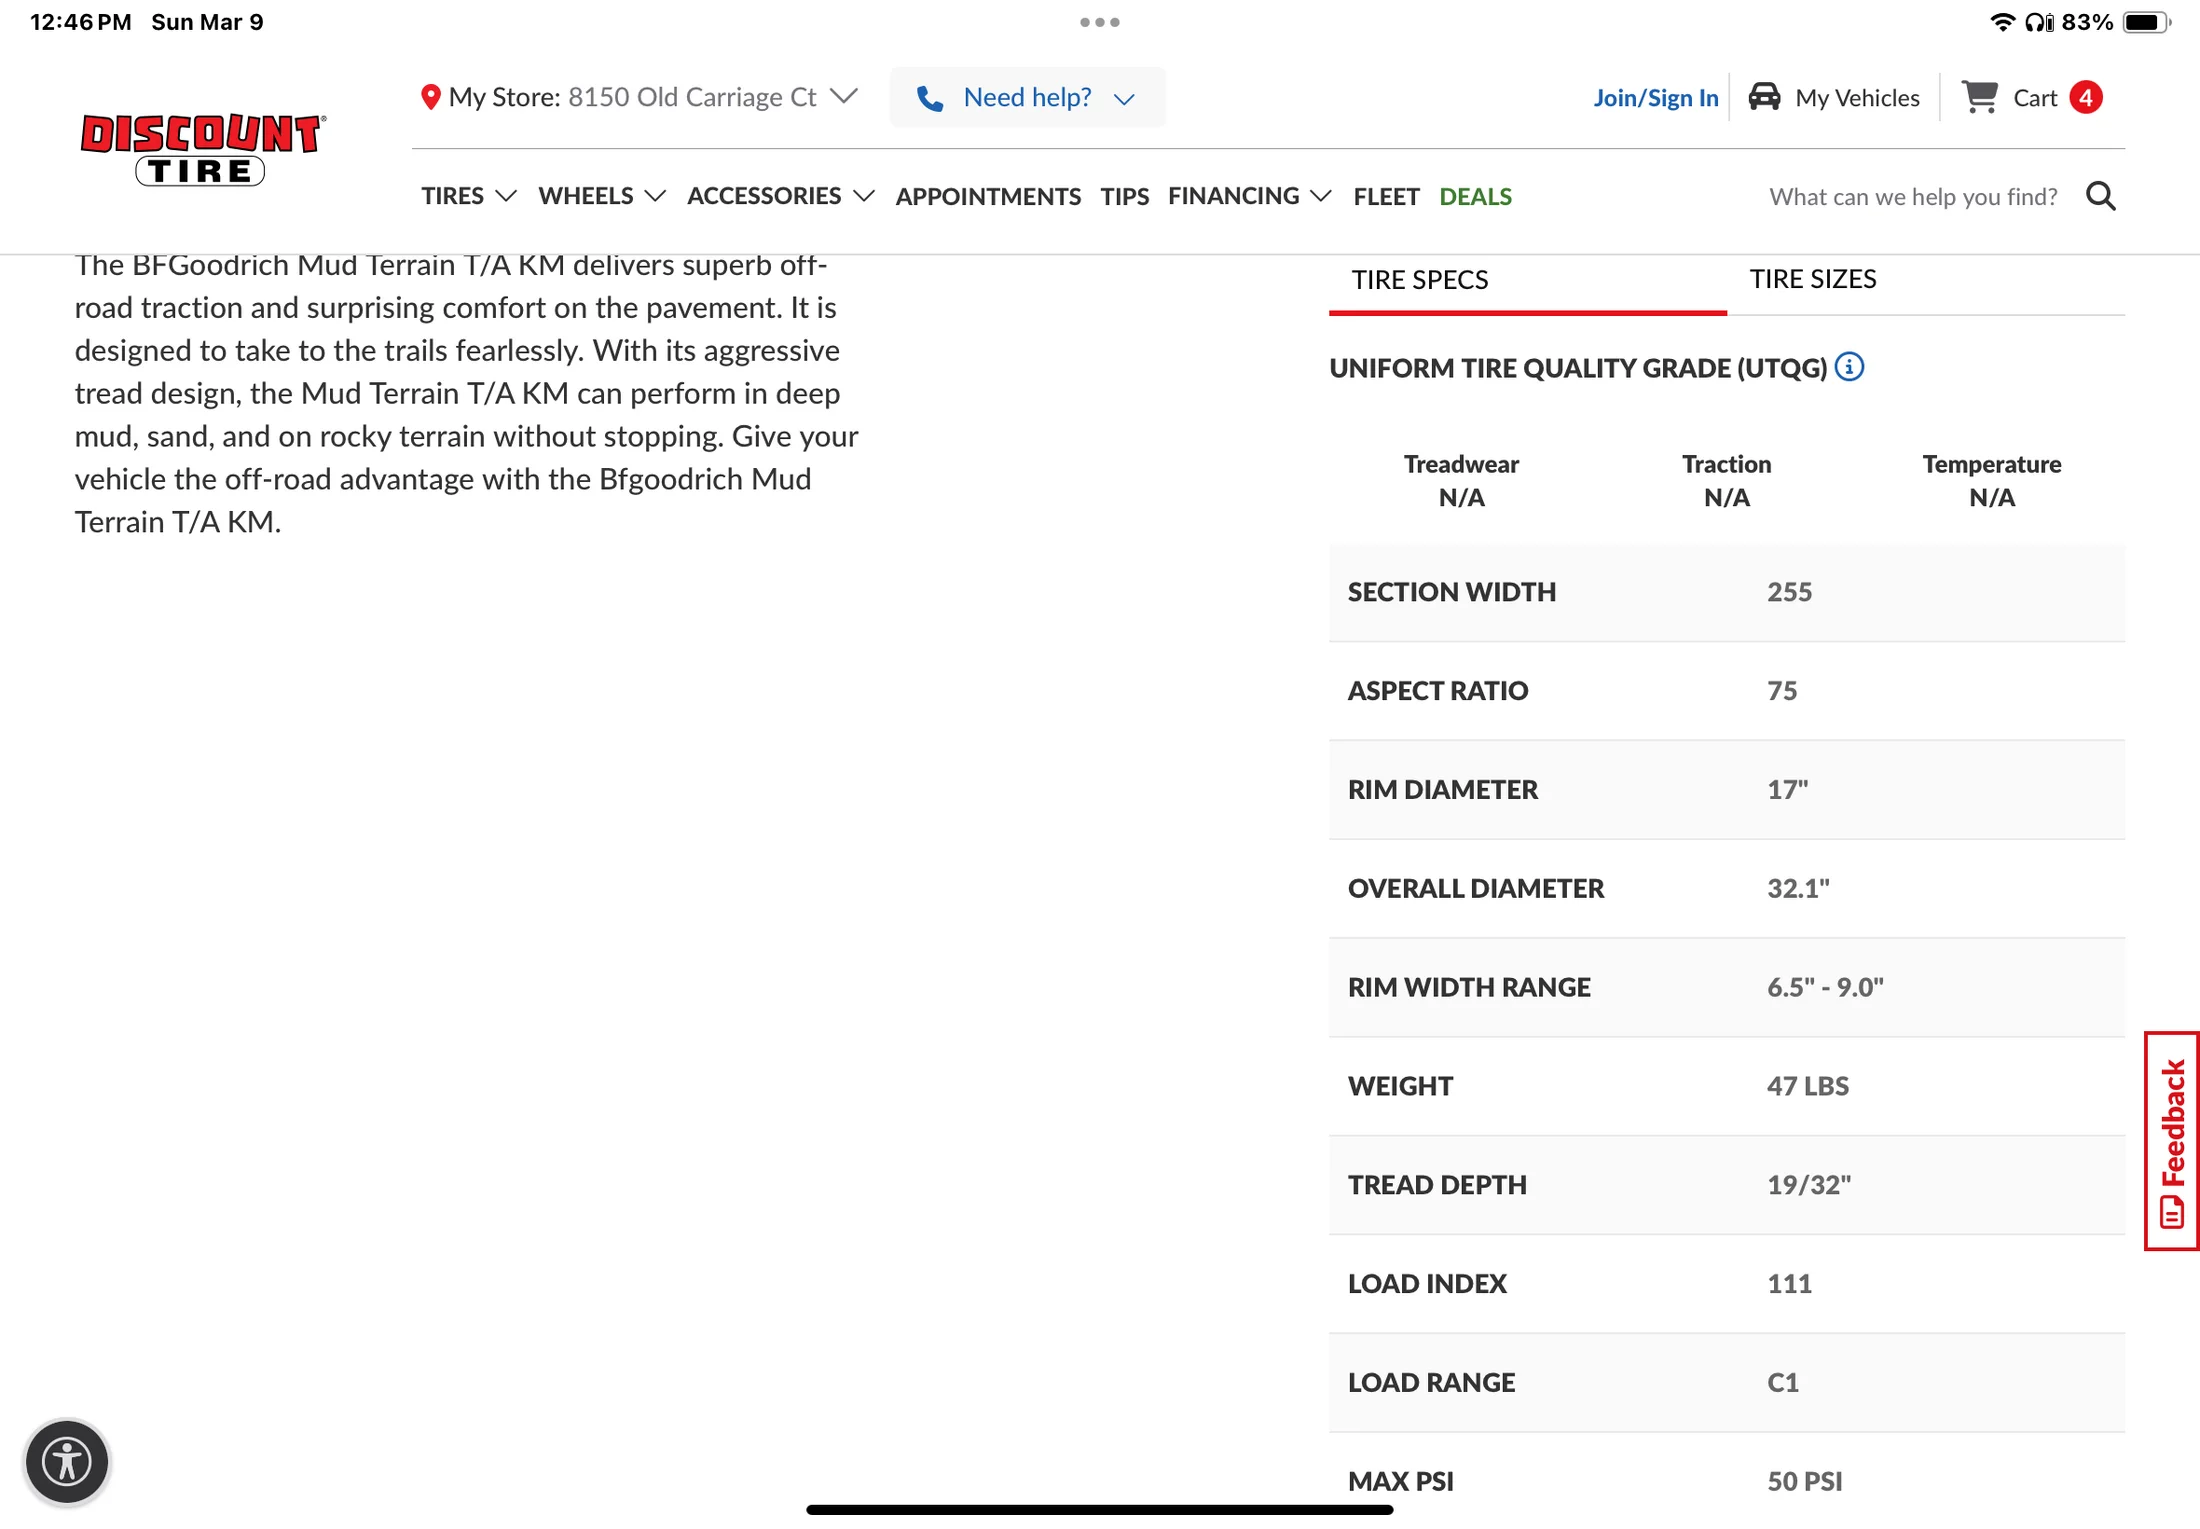Click the BFGoodrich Mud Terrain description paragraph
Viewport: 2200px width, 1529px height.
tap(467, 392)
